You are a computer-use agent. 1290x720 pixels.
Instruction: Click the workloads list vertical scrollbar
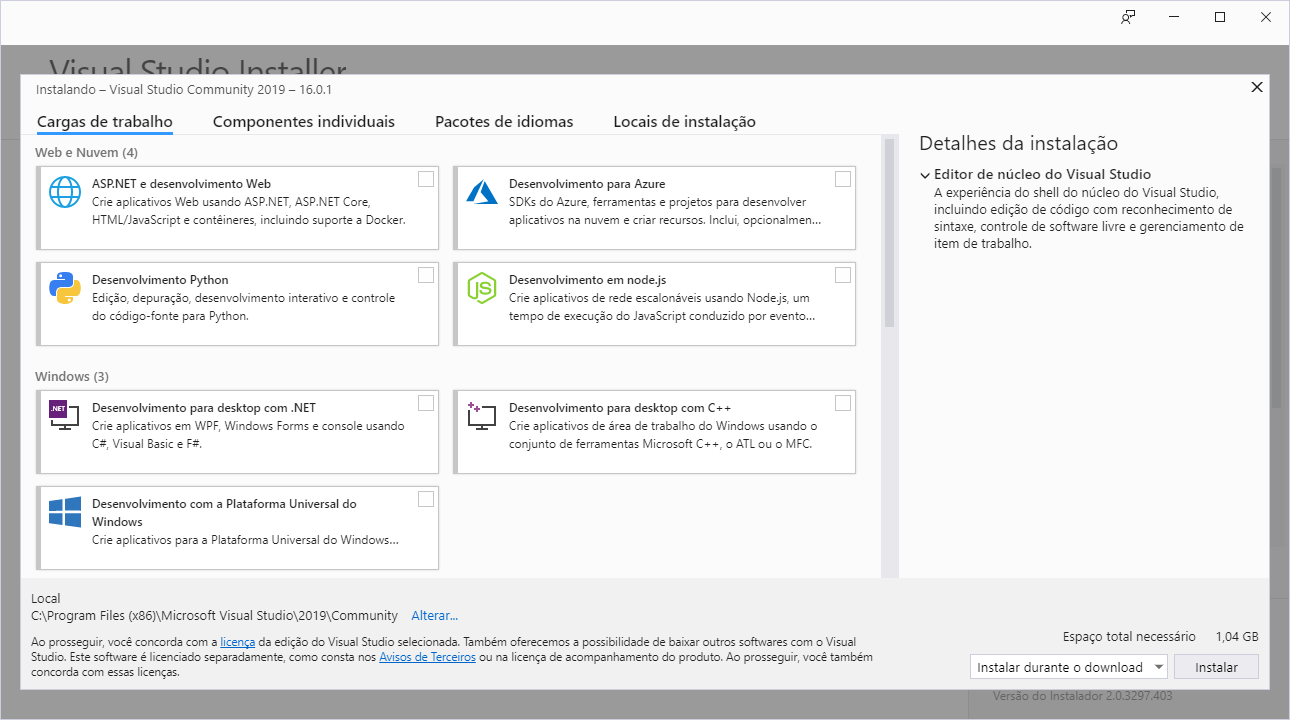(x=889, y=233)
